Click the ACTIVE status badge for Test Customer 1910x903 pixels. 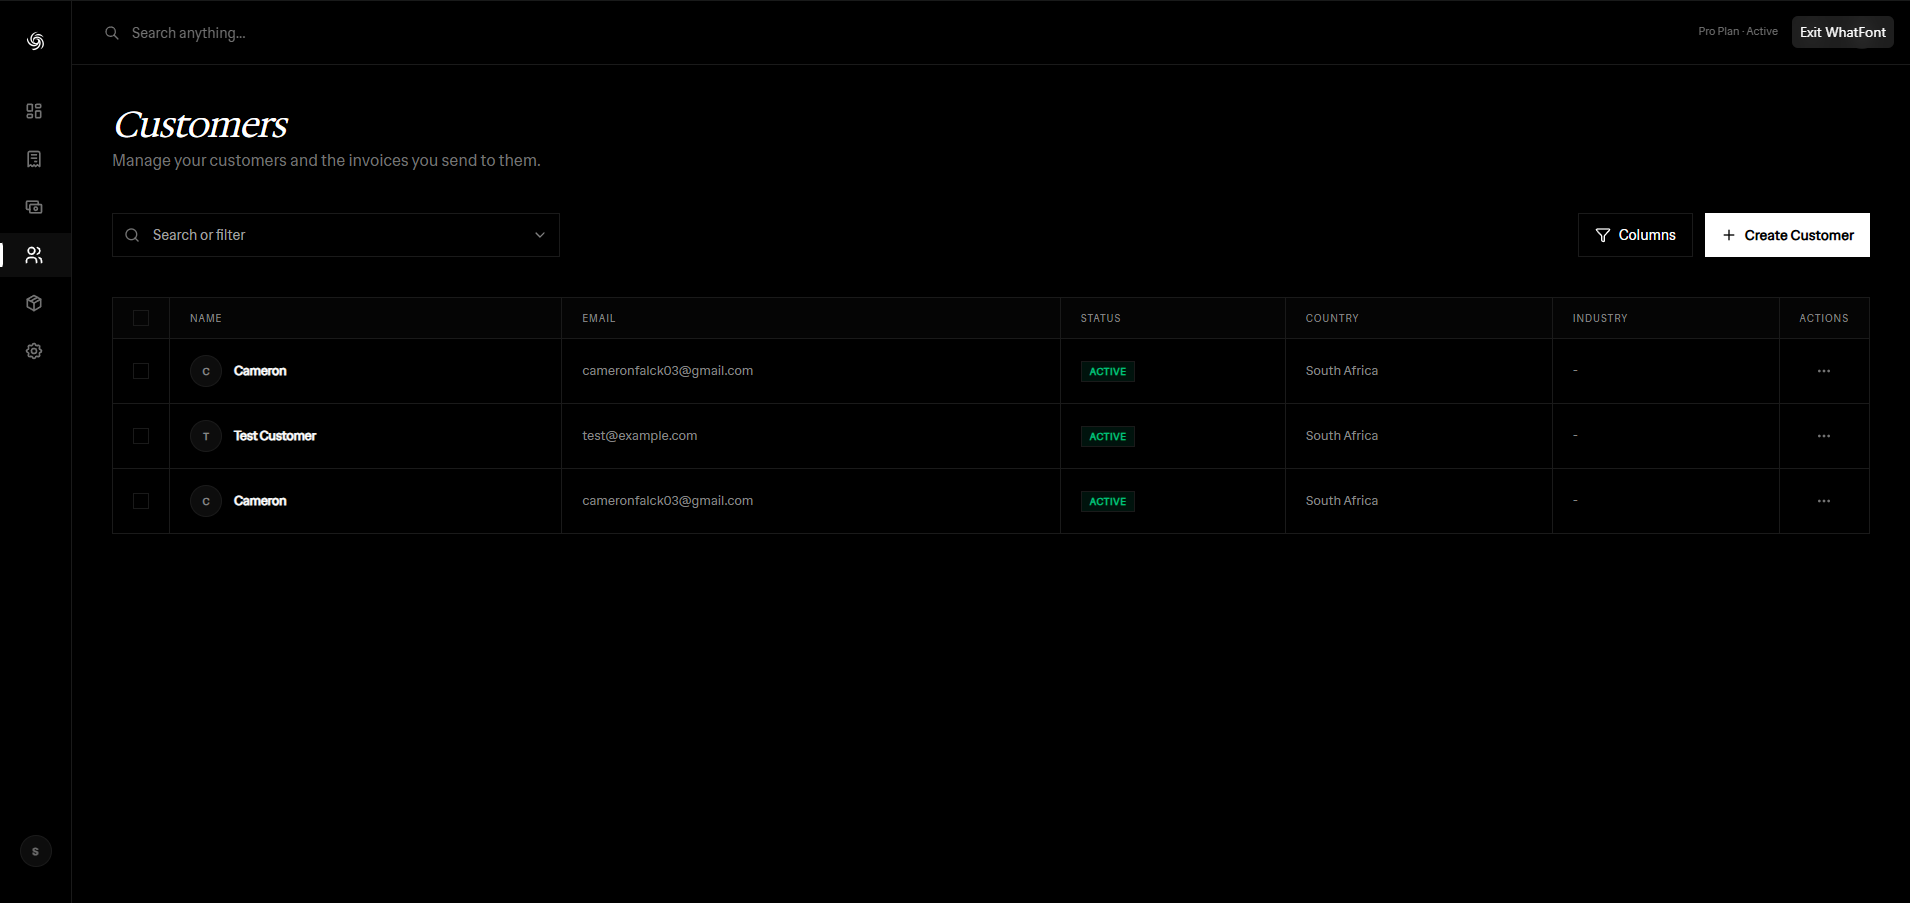(x=1107, y=436)
